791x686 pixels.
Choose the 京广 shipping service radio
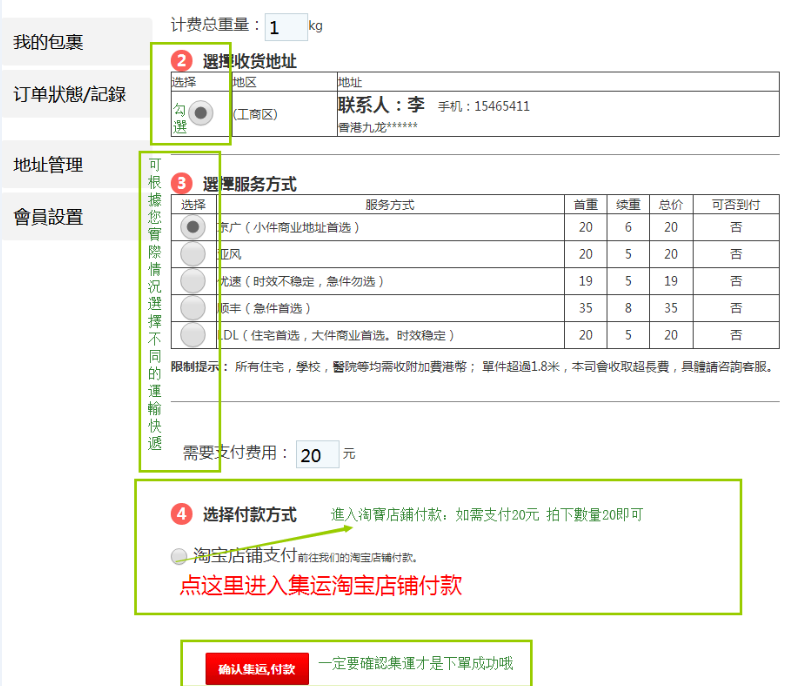tap(193, 227)
